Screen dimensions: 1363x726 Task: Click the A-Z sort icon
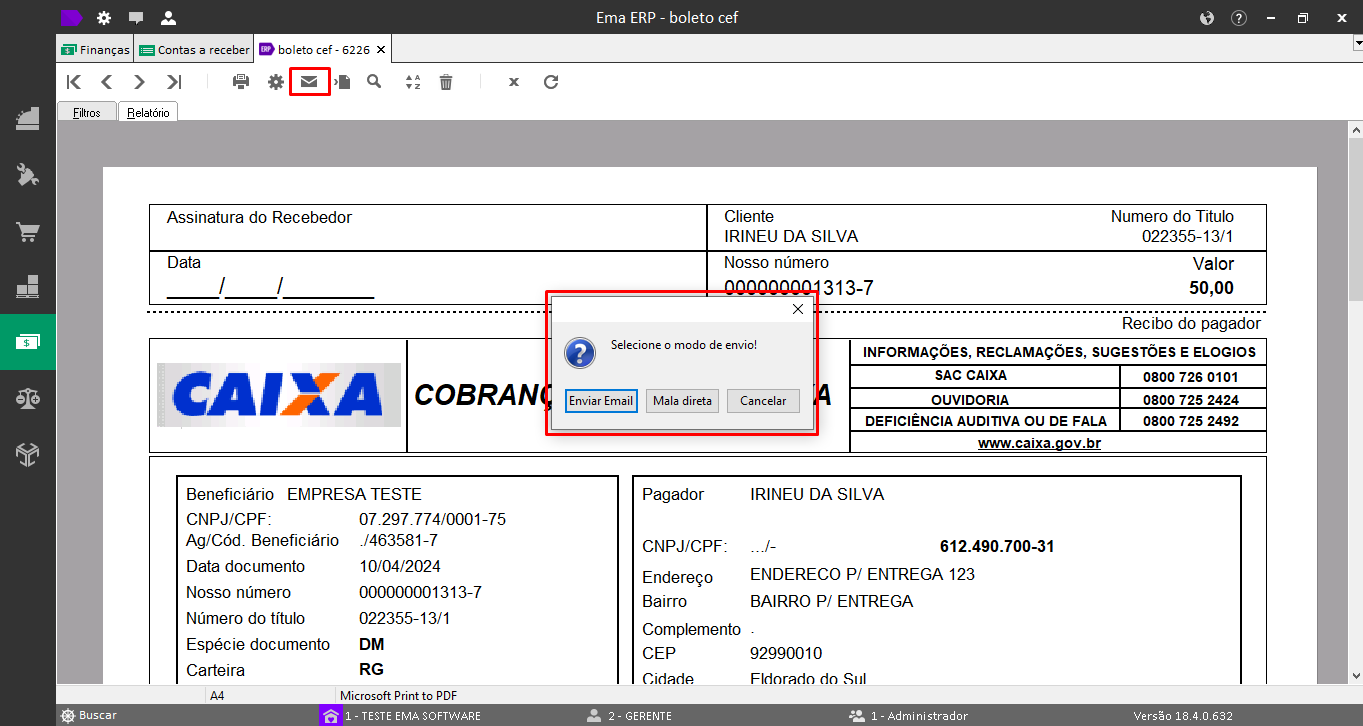tap(413, 82)
